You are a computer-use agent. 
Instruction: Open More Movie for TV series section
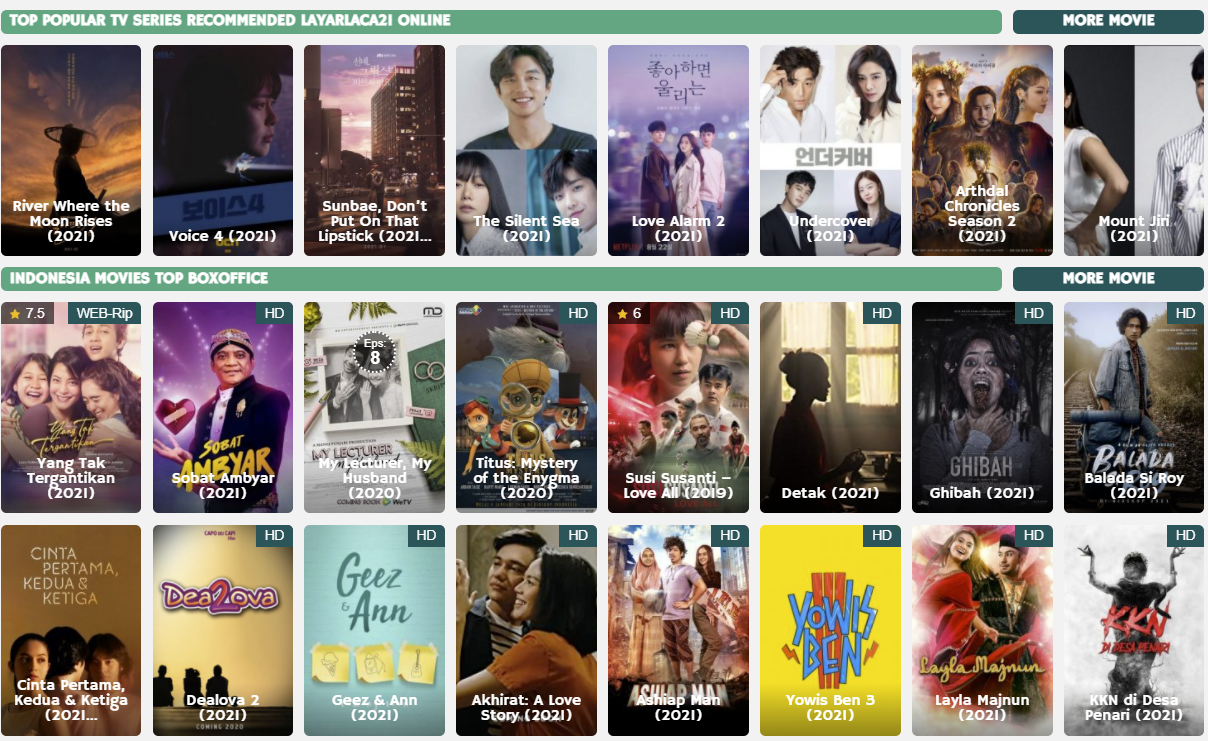click(x=1108, y=21)
